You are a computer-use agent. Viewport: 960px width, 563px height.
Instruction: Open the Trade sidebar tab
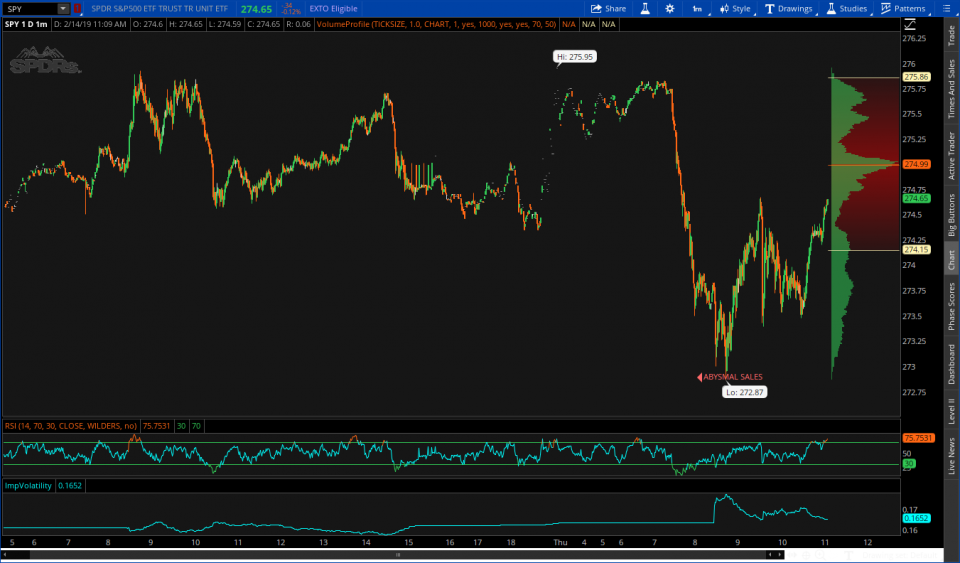951,35
